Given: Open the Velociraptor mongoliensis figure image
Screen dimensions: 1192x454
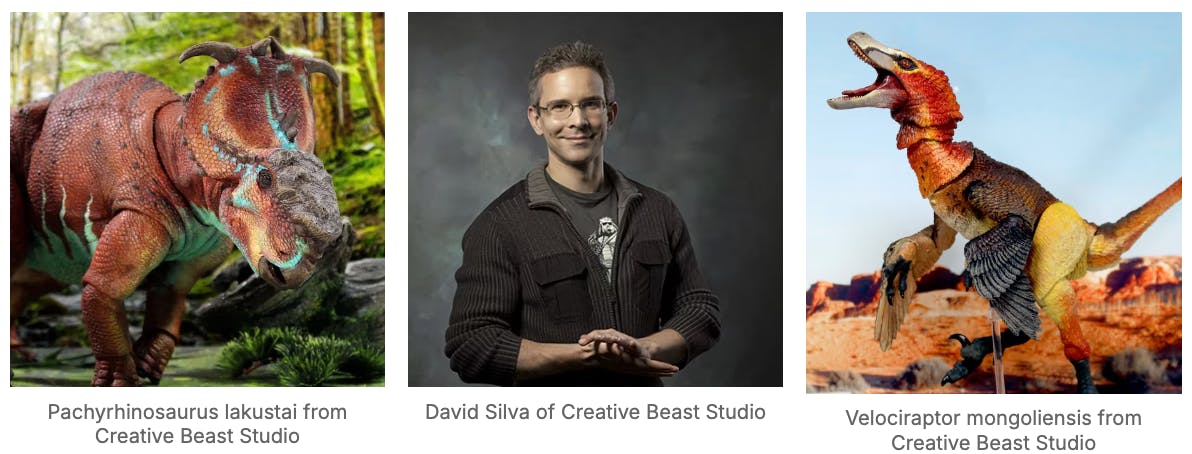Looking at the screenshot, I should click(994, 202).
